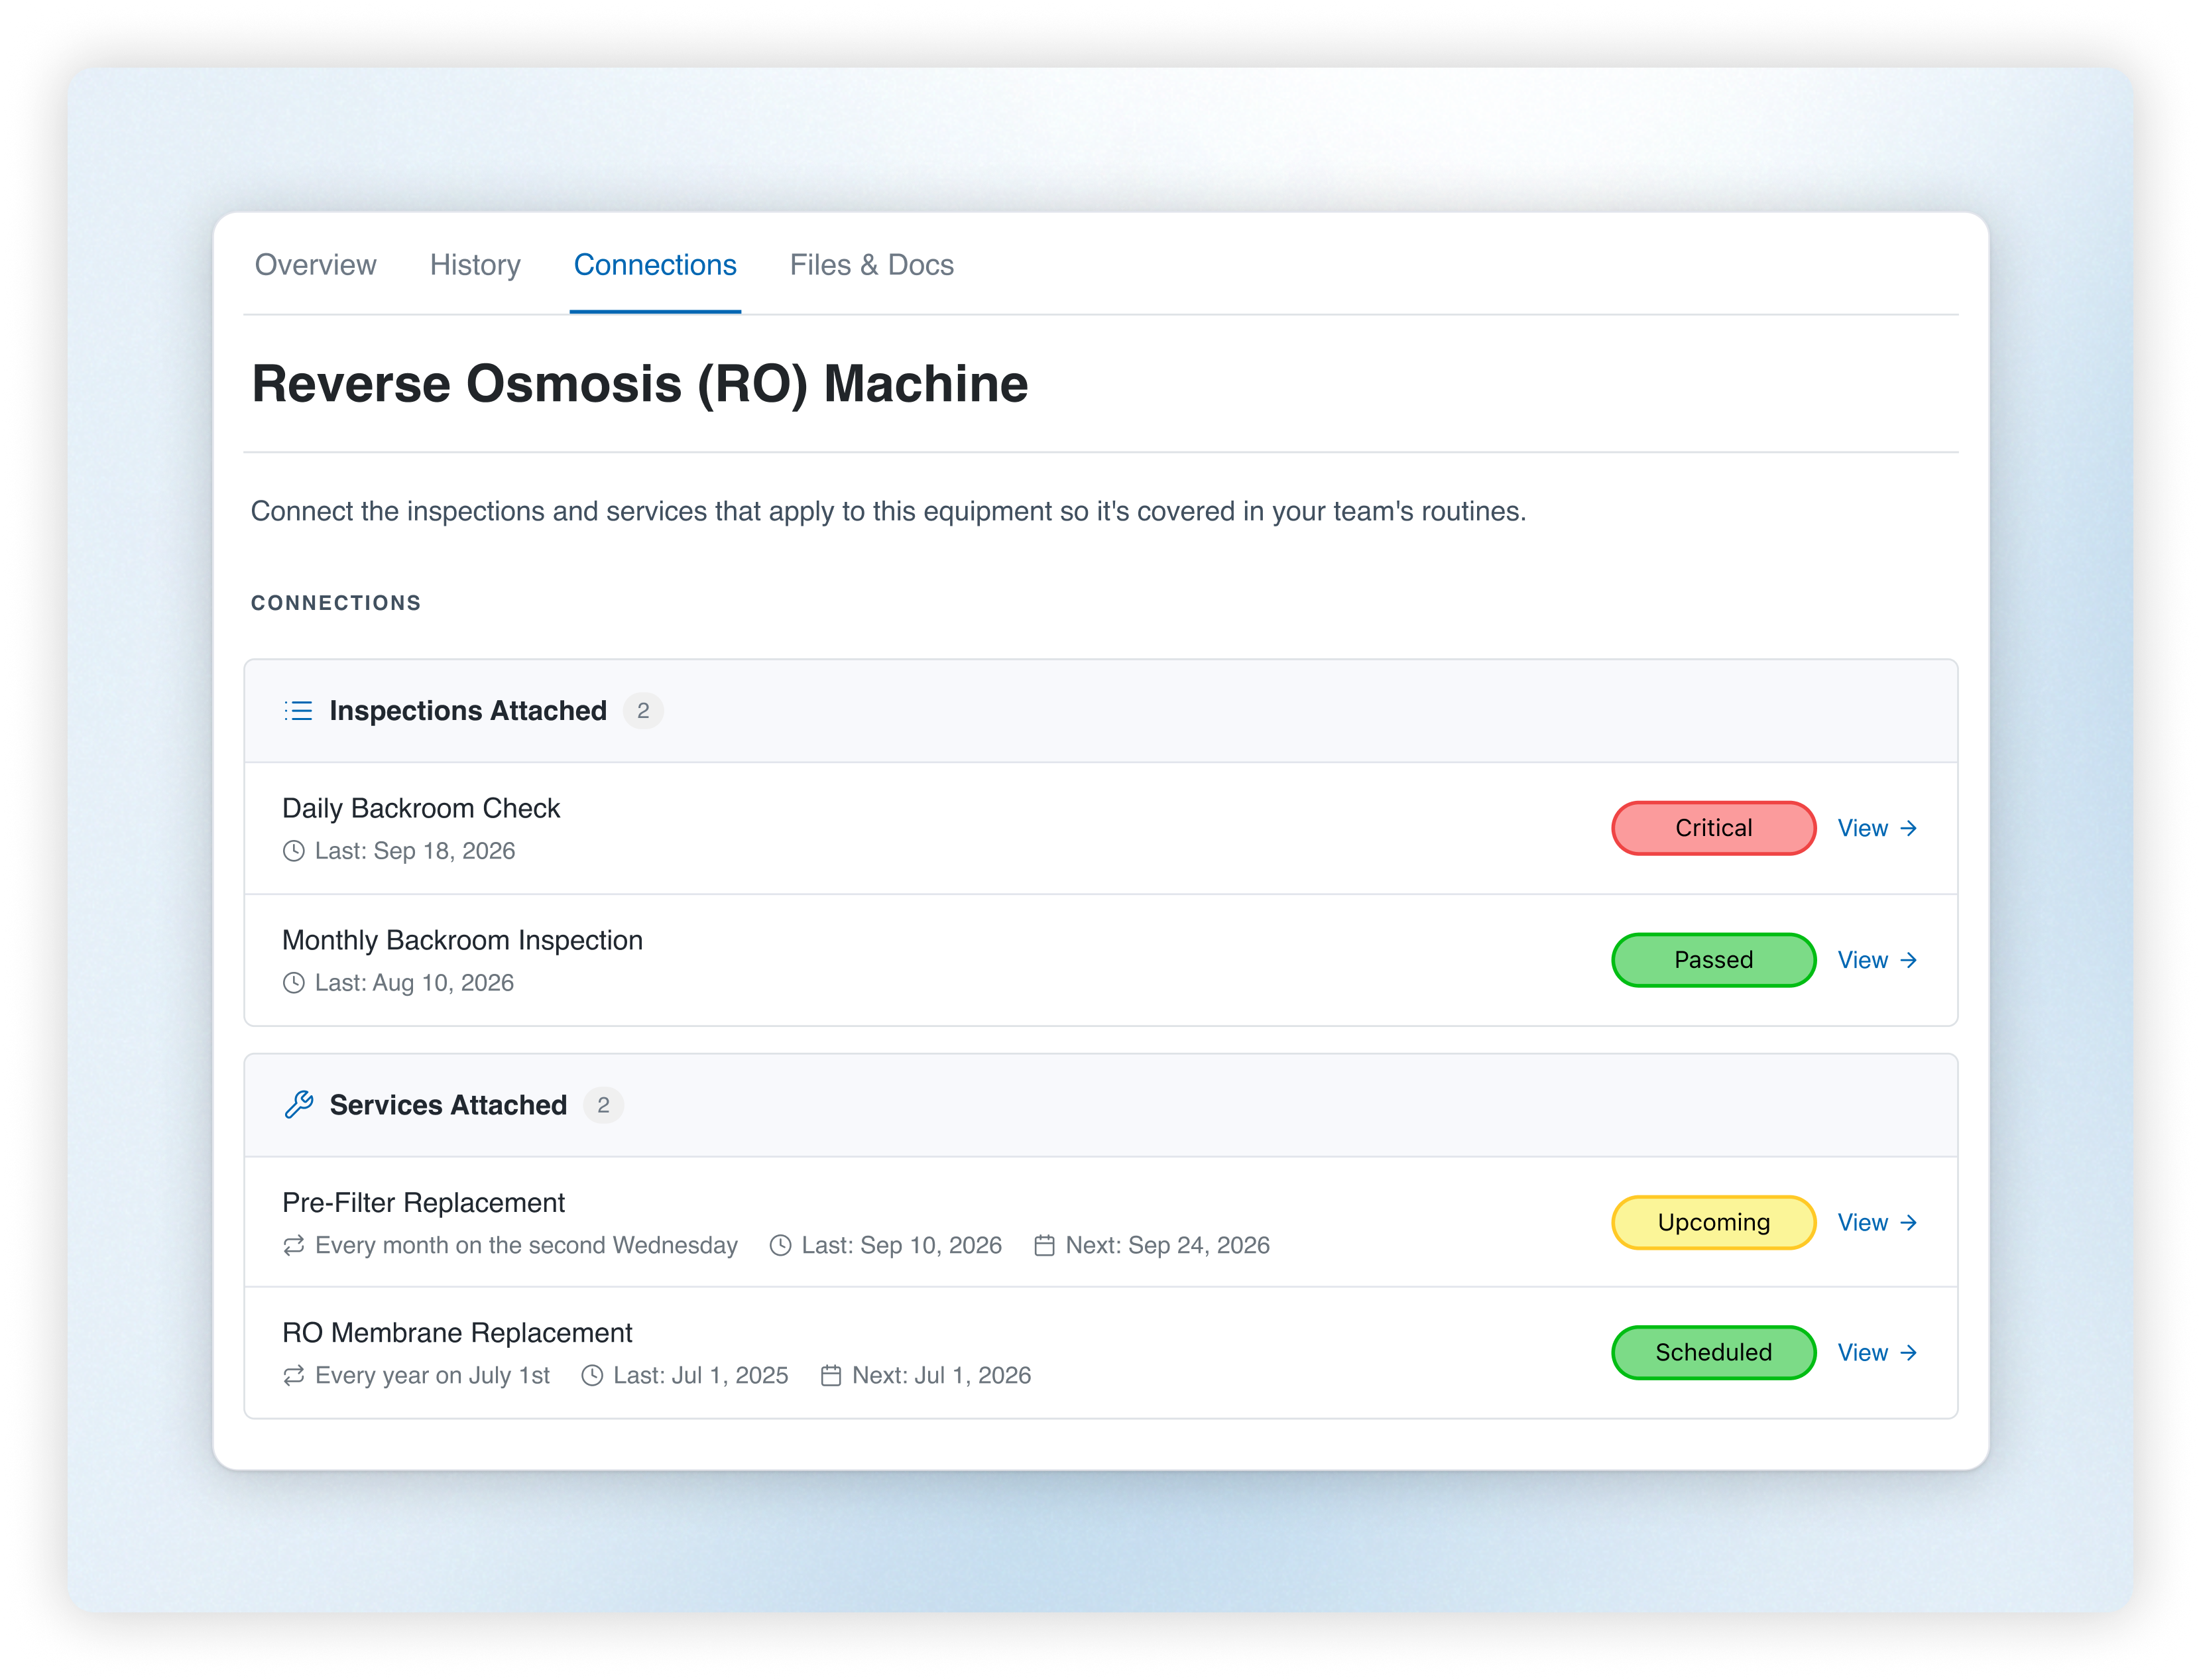Viewport: 2201px width, 1680px height.
Task: Select the Connections tab
Action: (x=655, y=265)
